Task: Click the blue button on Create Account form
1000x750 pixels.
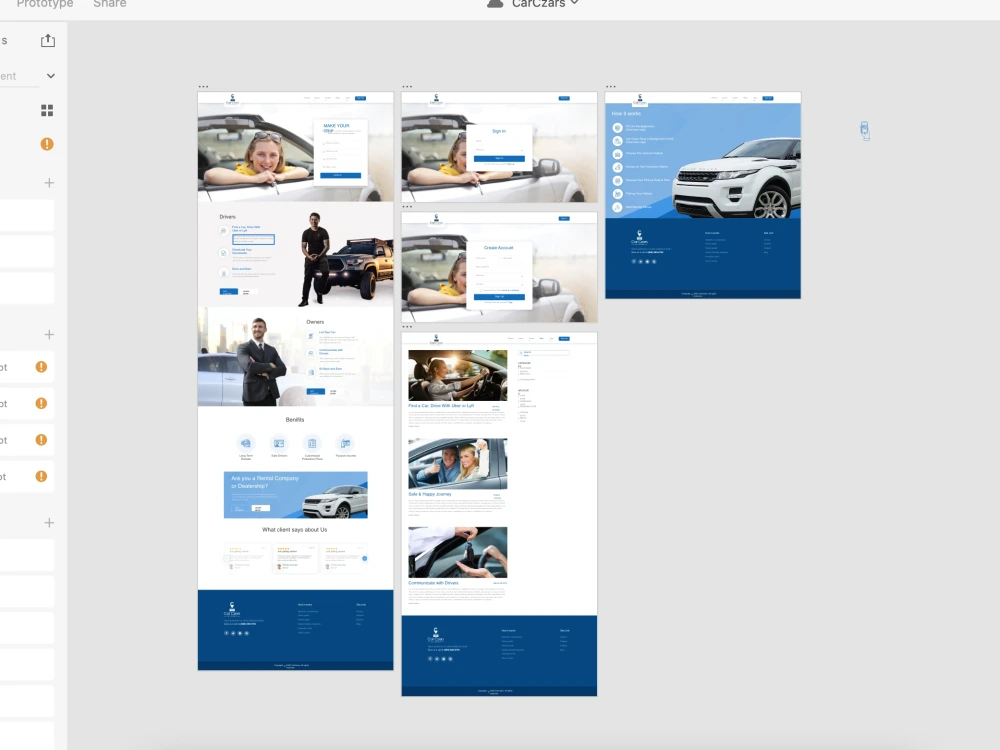Action: point(499,297)
